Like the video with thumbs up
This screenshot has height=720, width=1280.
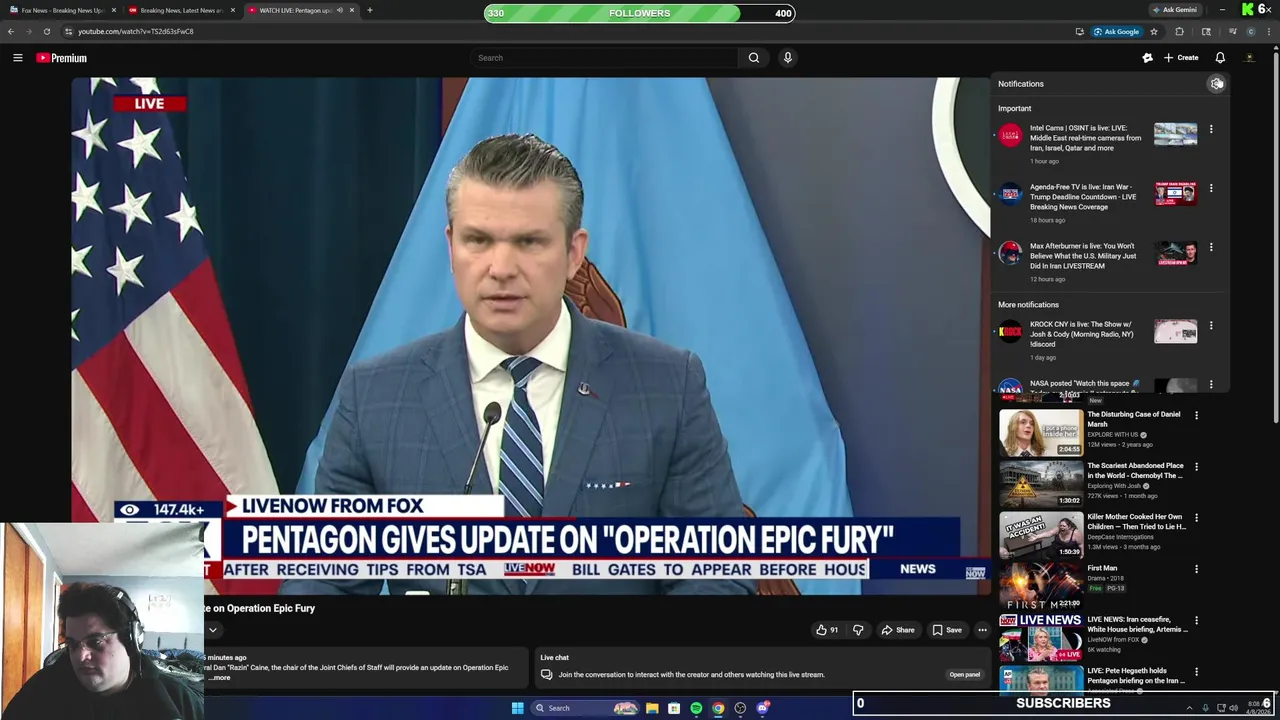pyautogui.click(x=827, y=630)
